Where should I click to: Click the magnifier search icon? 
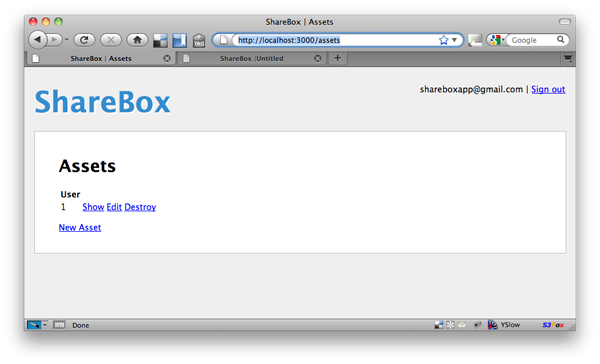coord(561,39)
